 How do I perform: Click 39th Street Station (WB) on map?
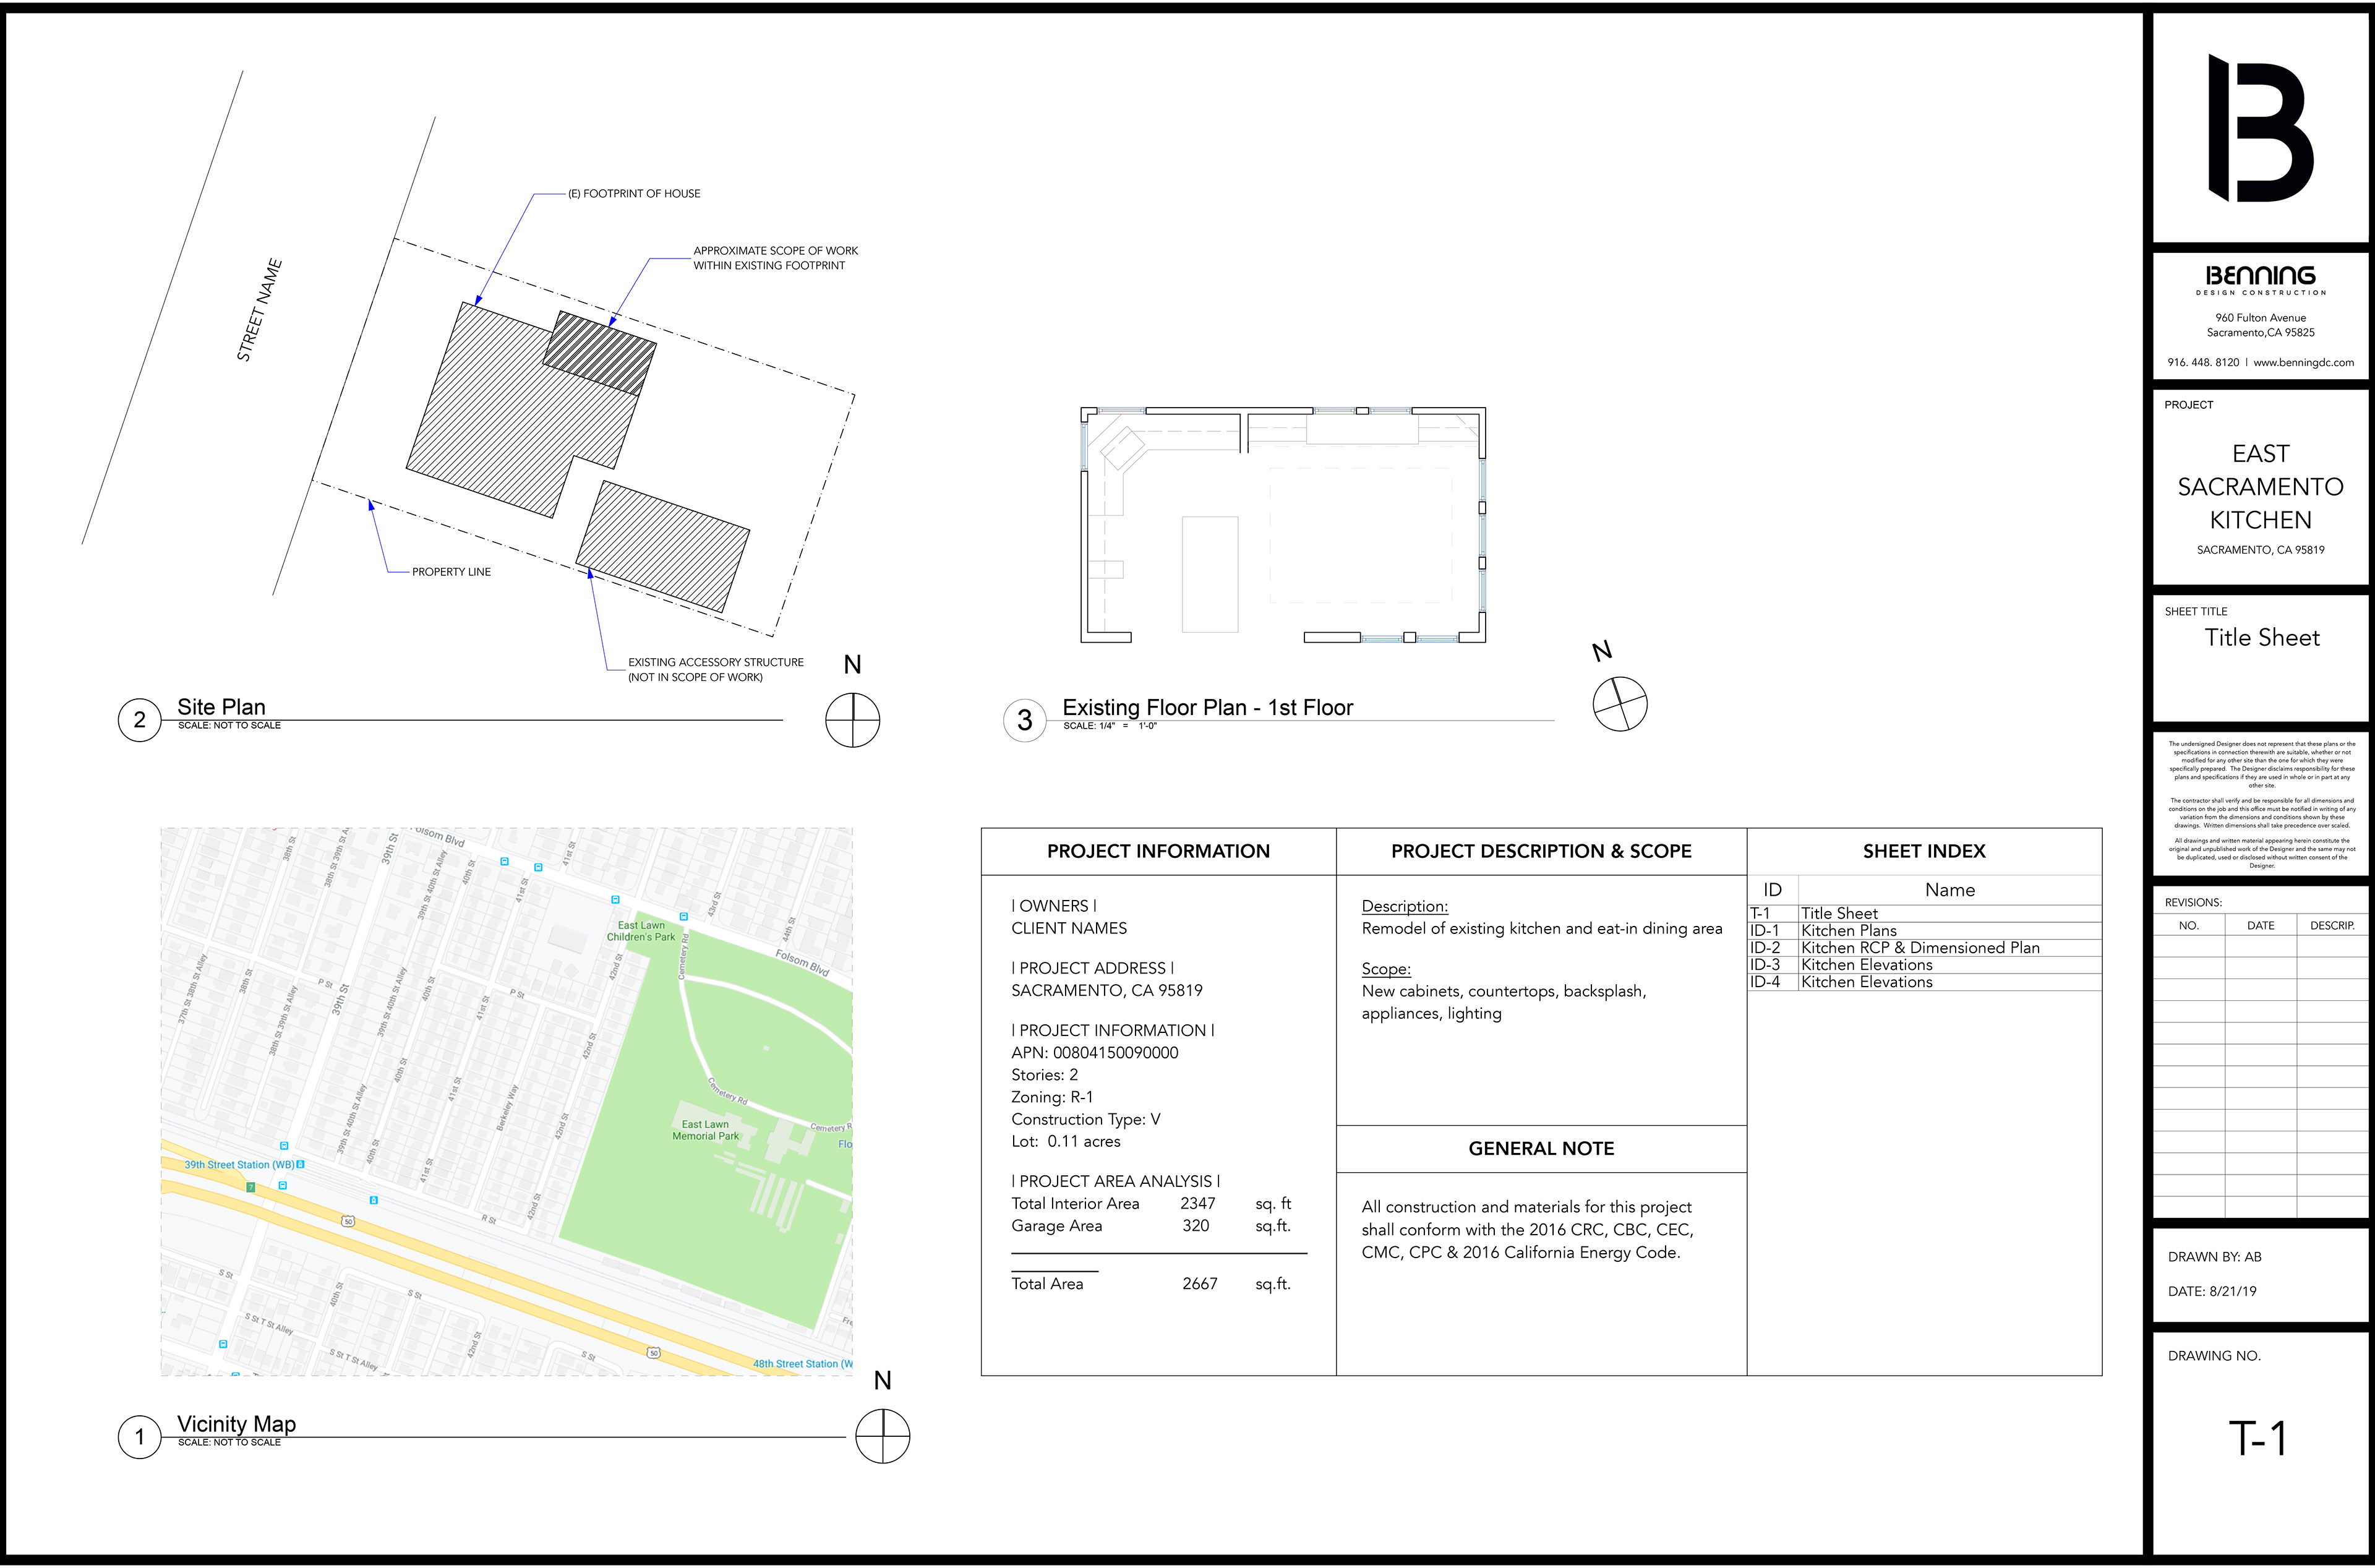[x=239, y=1164]
